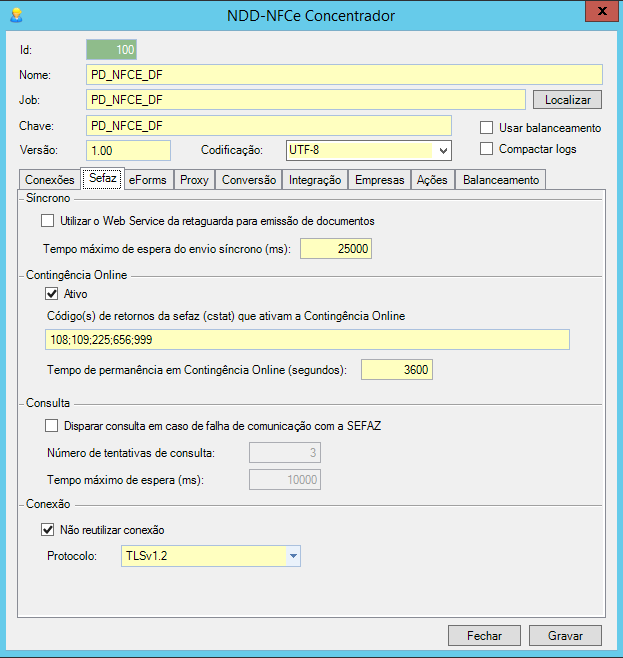
Task: Go to the Balanceamento tab
Action: tap(501, 180)
